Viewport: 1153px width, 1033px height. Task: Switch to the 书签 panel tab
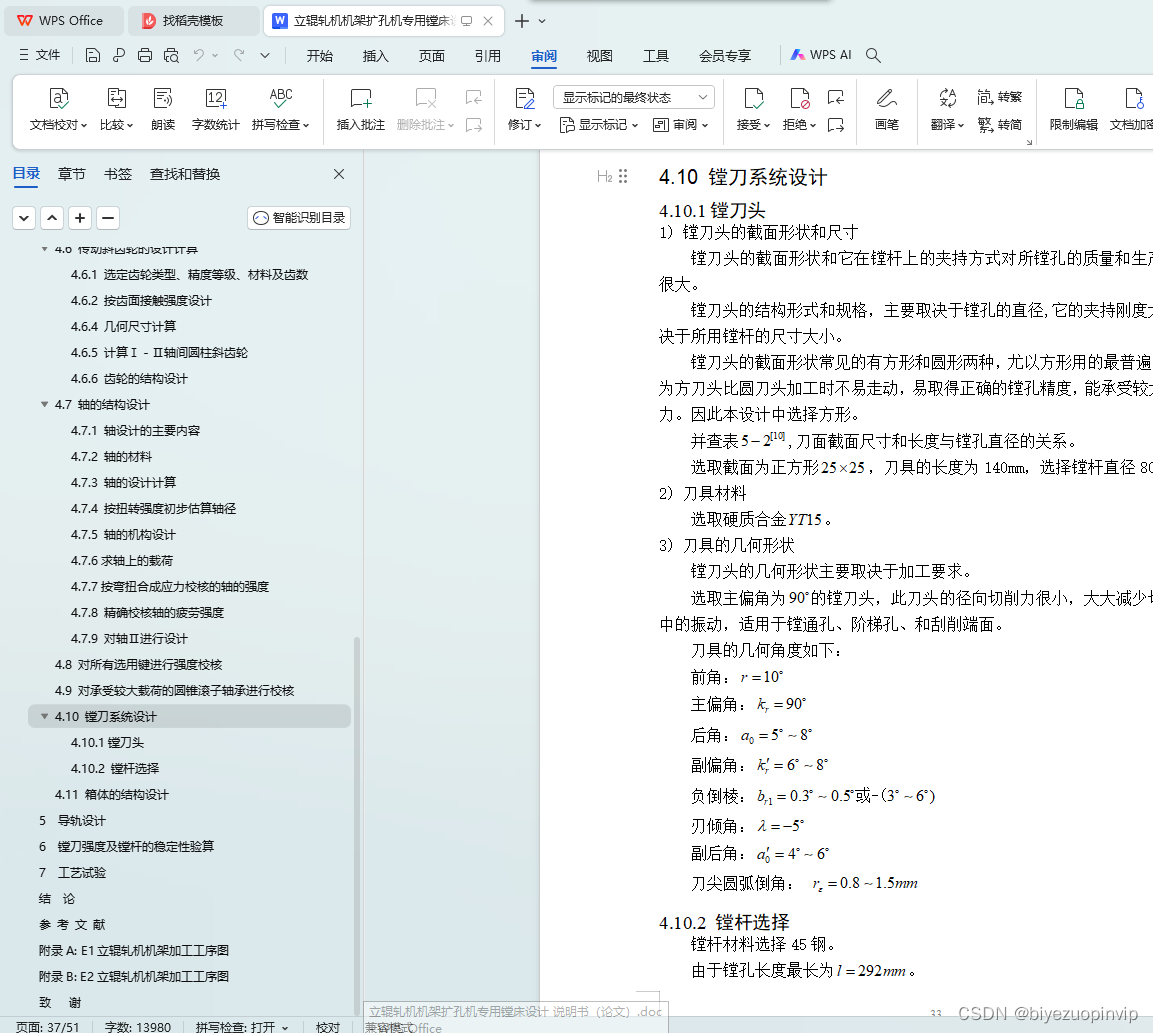118,174
